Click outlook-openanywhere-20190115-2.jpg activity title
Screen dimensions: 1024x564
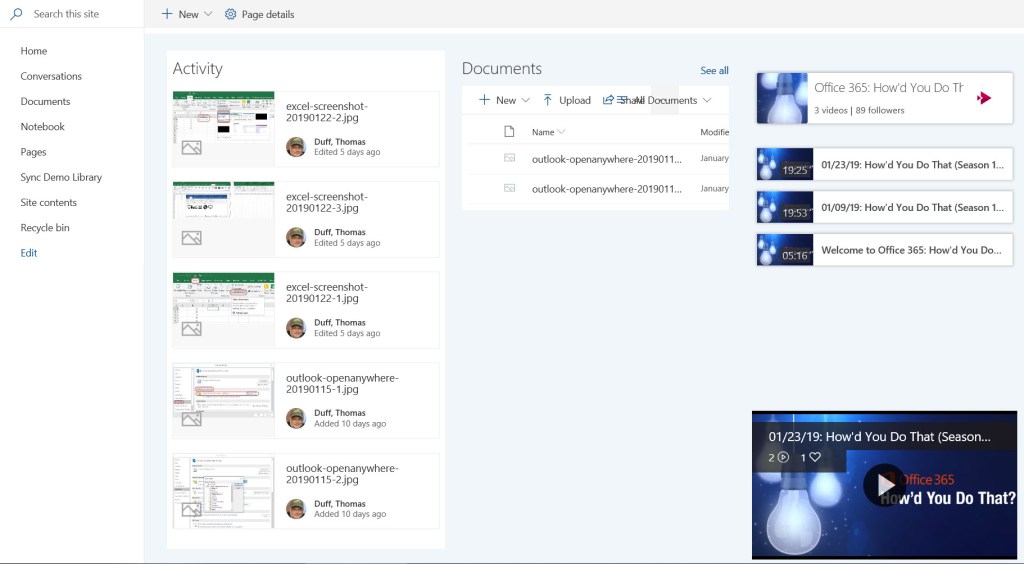coord(342,474)
